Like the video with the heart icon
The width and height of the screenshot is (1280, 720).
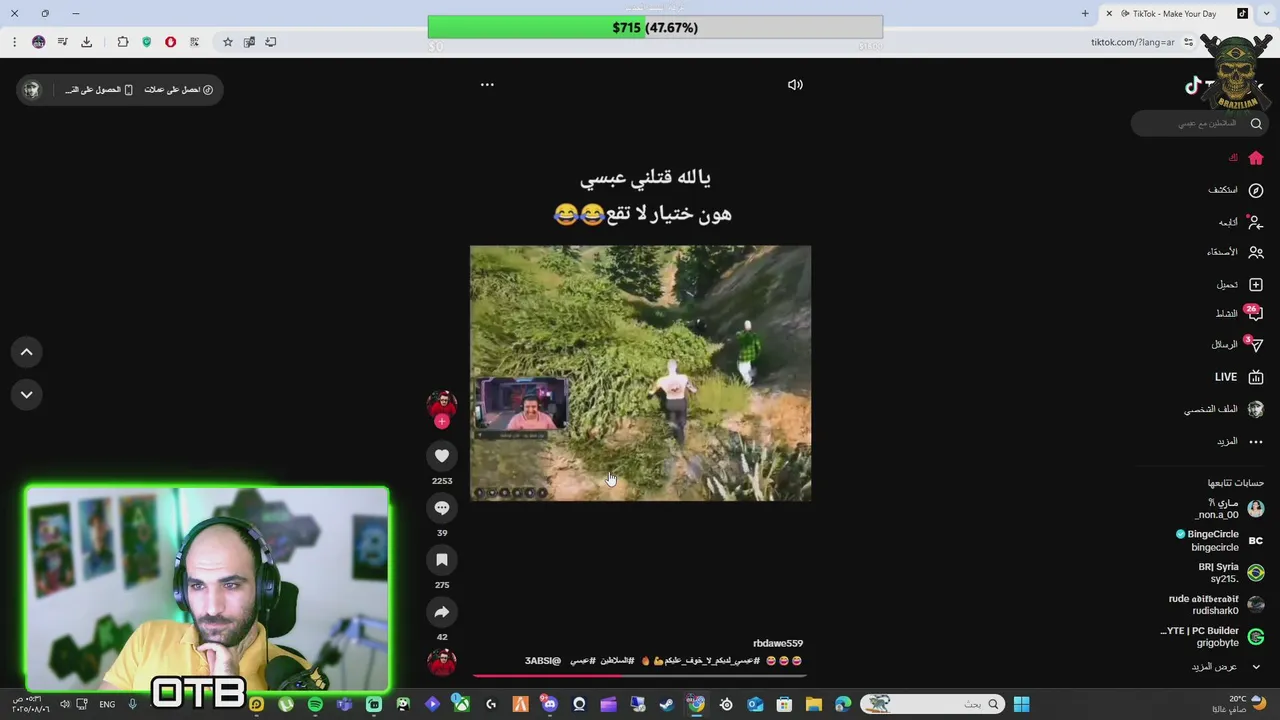442,456
